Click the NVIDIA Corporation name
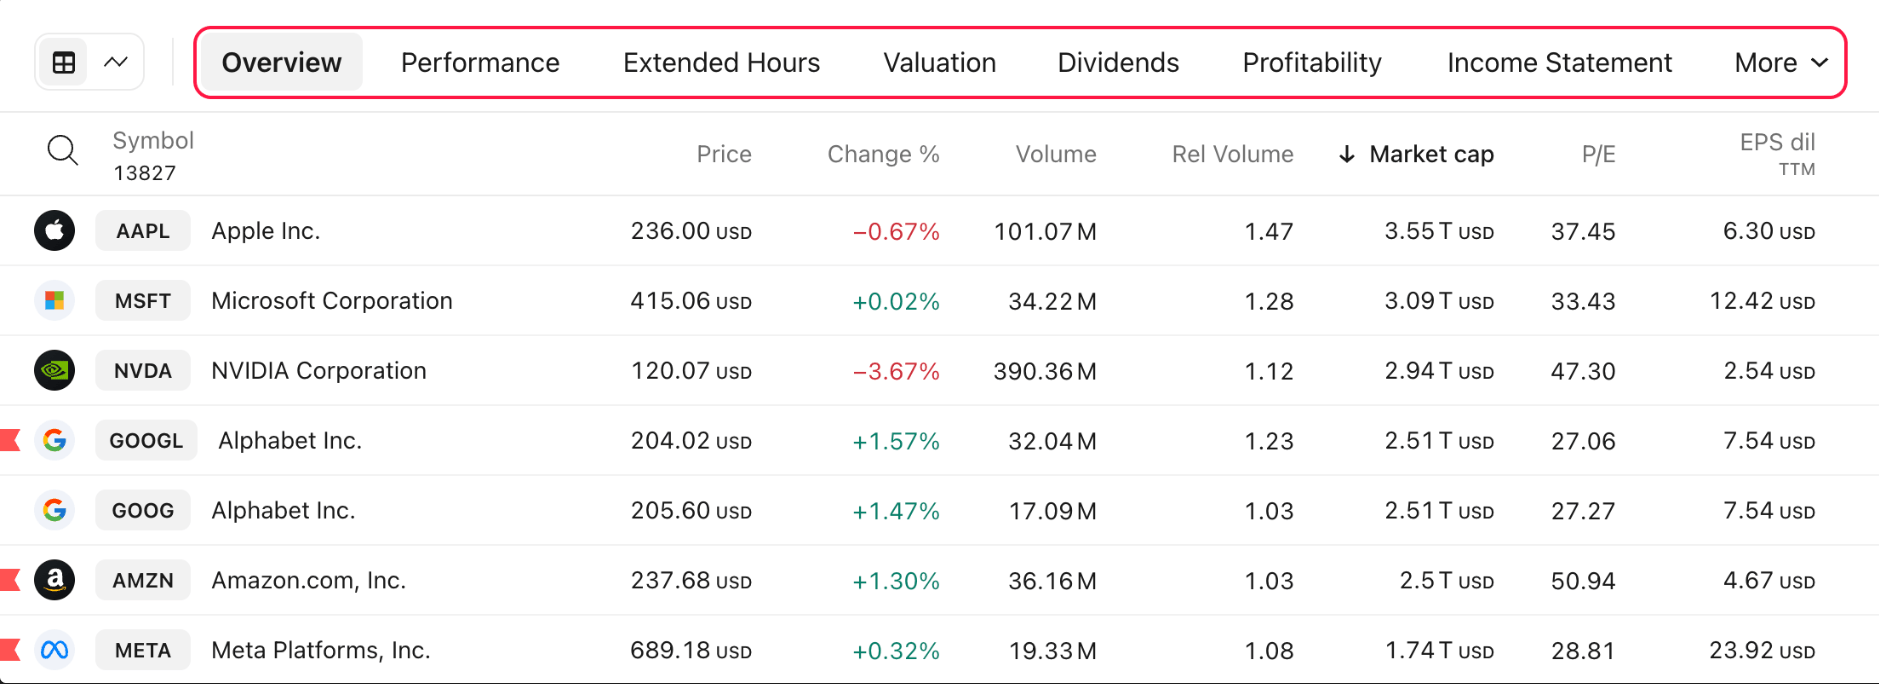This screenshot has height=684, width=1879. pyautogui.click(x=319, y=371)
